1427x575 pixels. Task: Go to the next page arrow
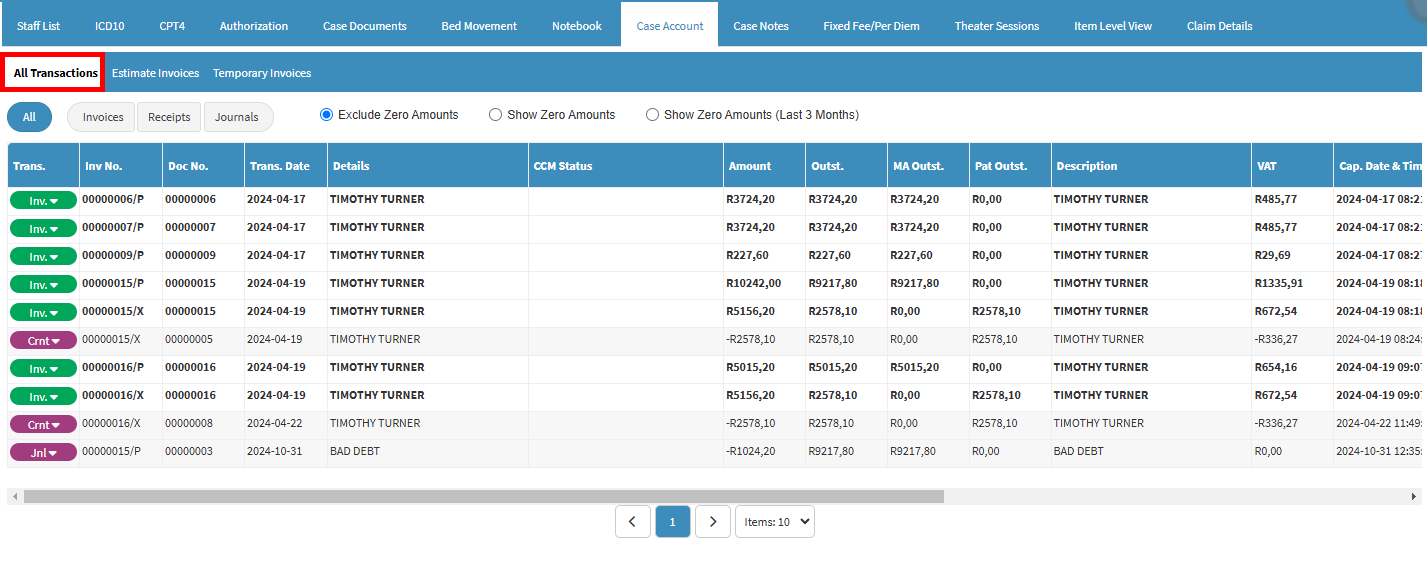click(x=712, y=522)
